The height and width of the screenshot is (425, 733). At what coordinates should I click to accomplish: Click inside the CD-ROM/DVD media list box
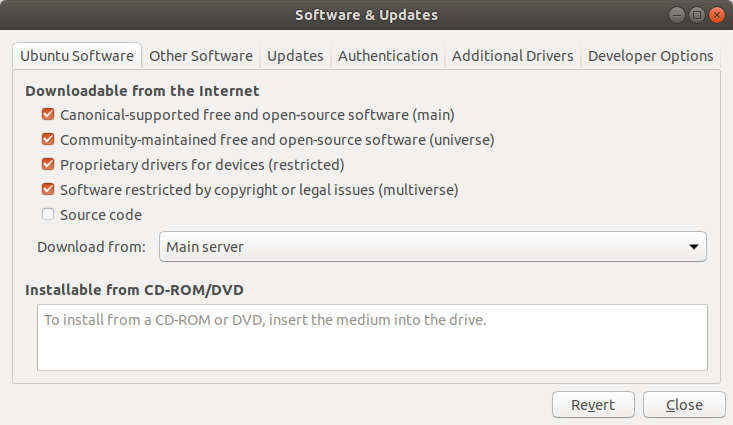point(372,338)
